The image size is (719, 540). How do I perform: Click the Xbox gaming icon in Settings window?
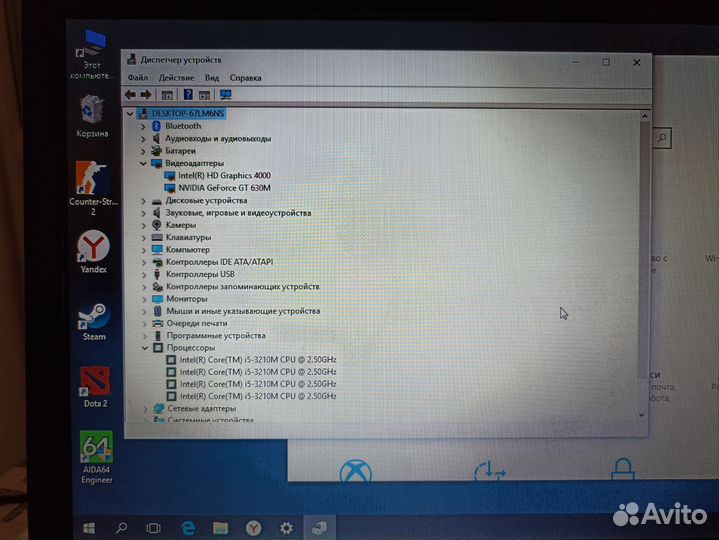[x=355, y=471]
